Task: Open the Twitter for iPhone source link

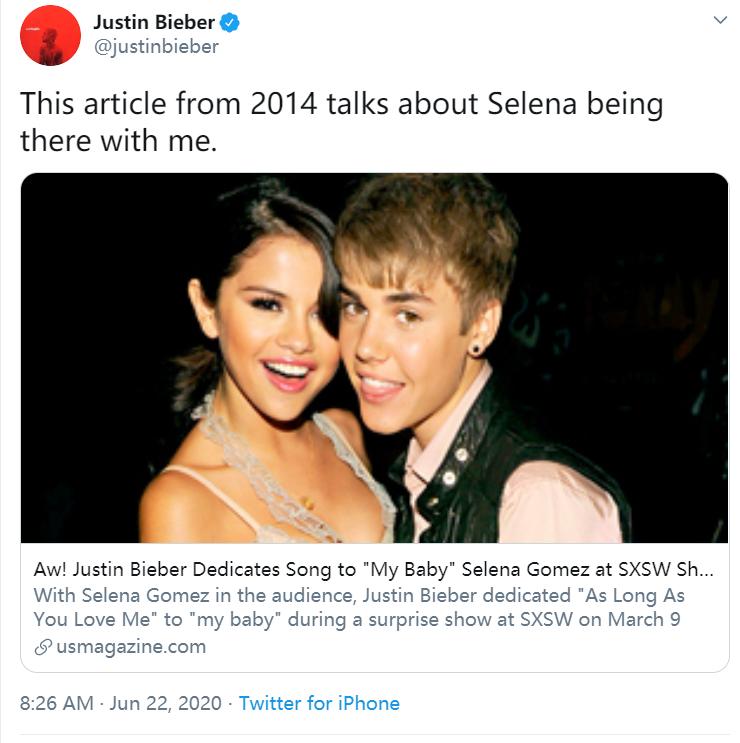Action: (319, 703)
